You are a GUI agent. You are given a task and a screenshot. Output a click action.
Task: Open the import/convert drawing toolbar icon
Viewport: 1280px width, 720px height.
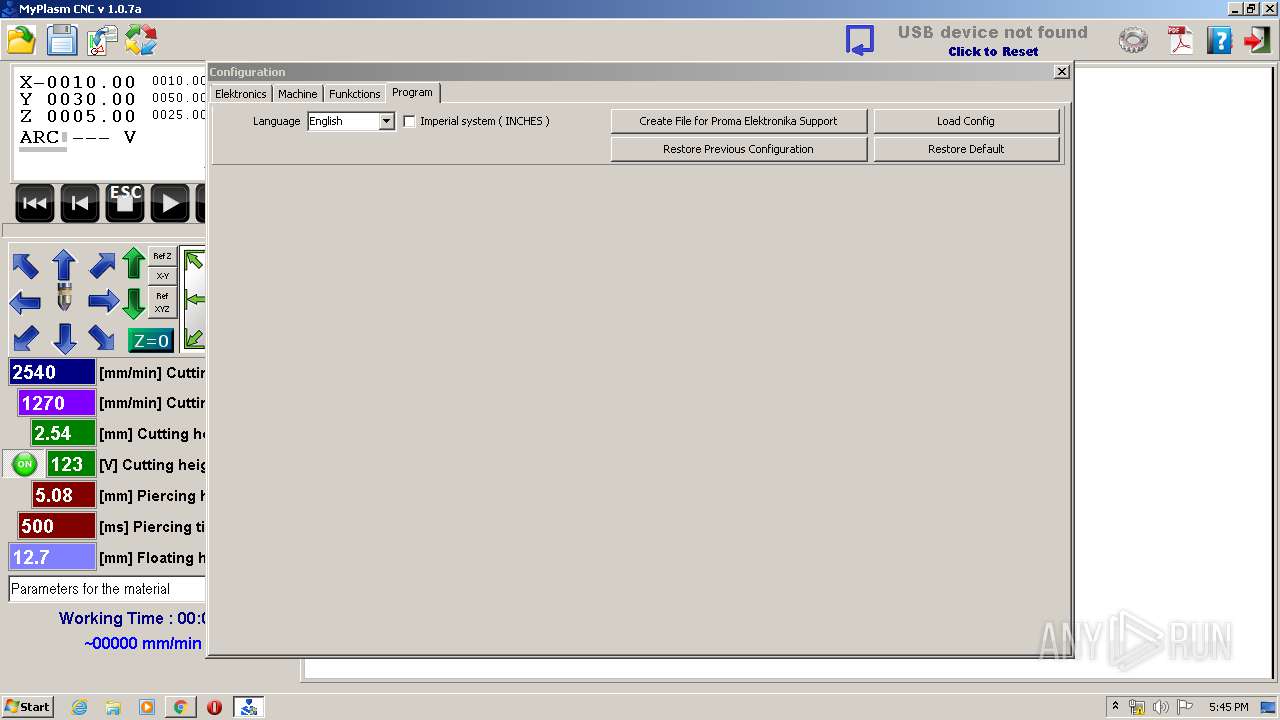[x=102, y=40]
